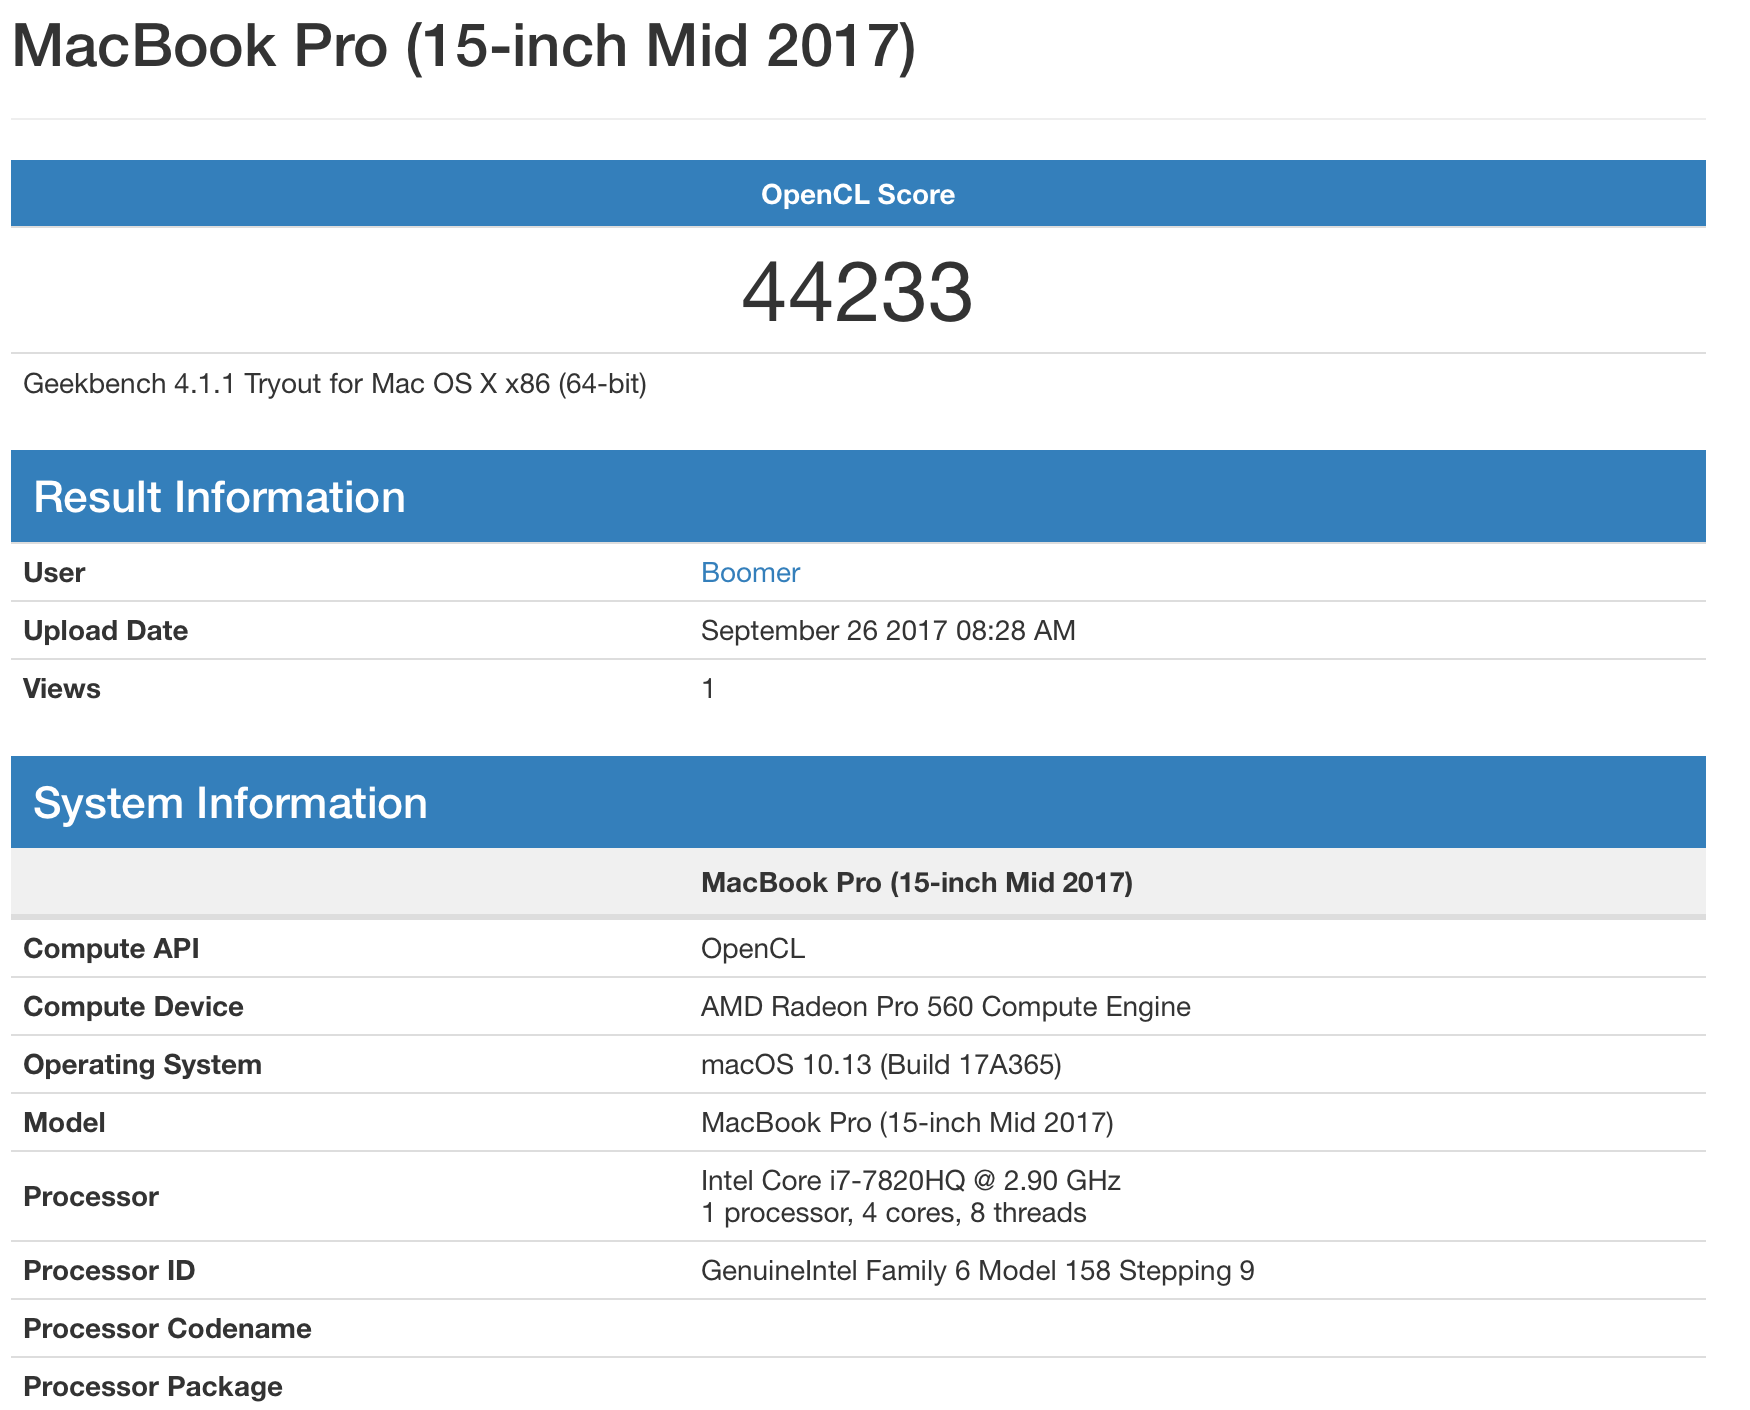Select the Processor Codename label
Image resolution: width=1750 pixels, height=1410 pixels.
coord(167,1329)
